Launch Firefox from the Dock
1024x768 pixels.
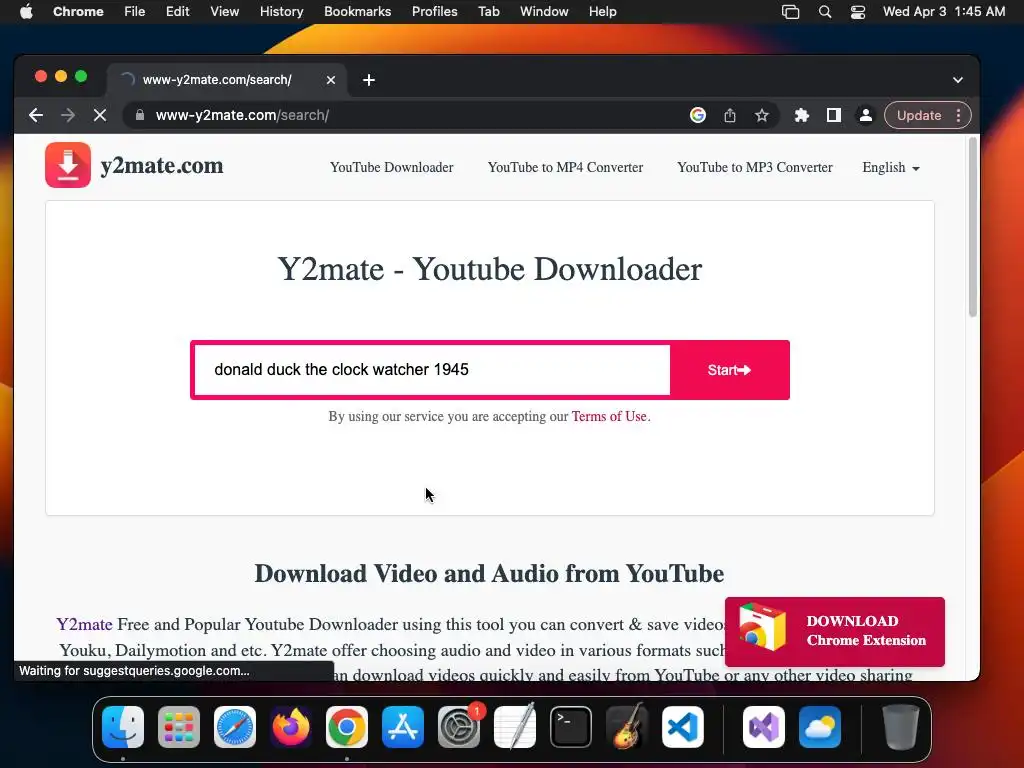pyautogui.click(x=291, y=727)
